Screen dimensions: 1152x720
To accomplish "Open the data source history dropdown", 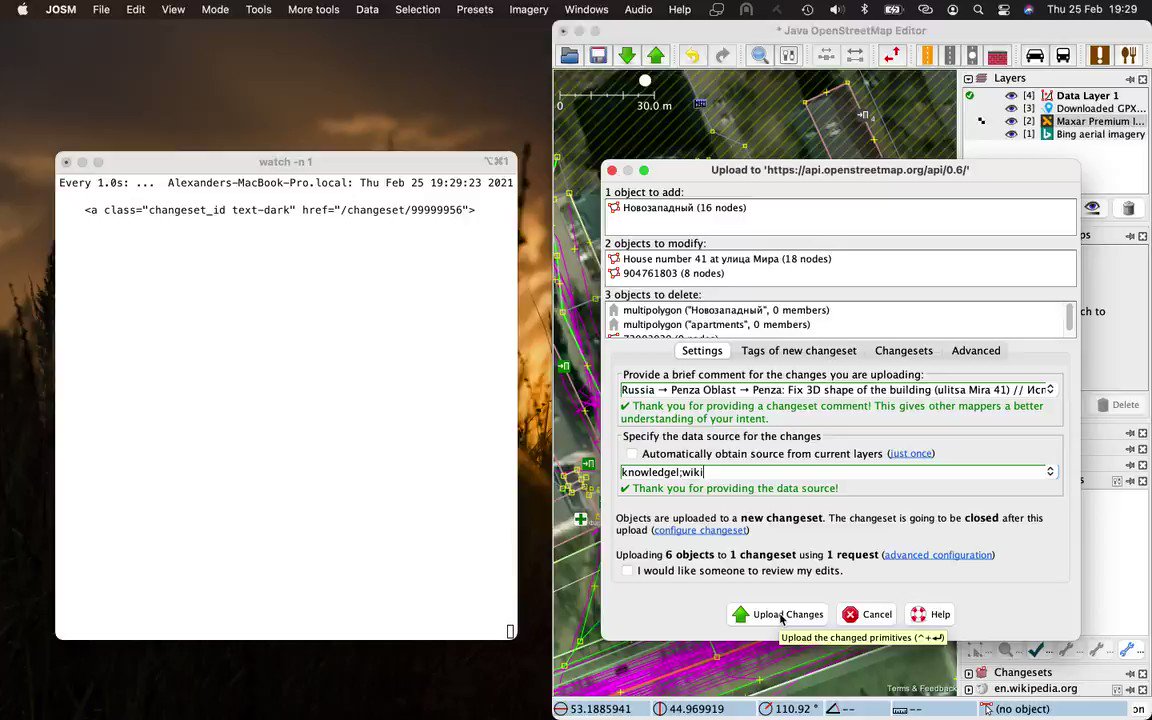I will tap(1050, 472).
